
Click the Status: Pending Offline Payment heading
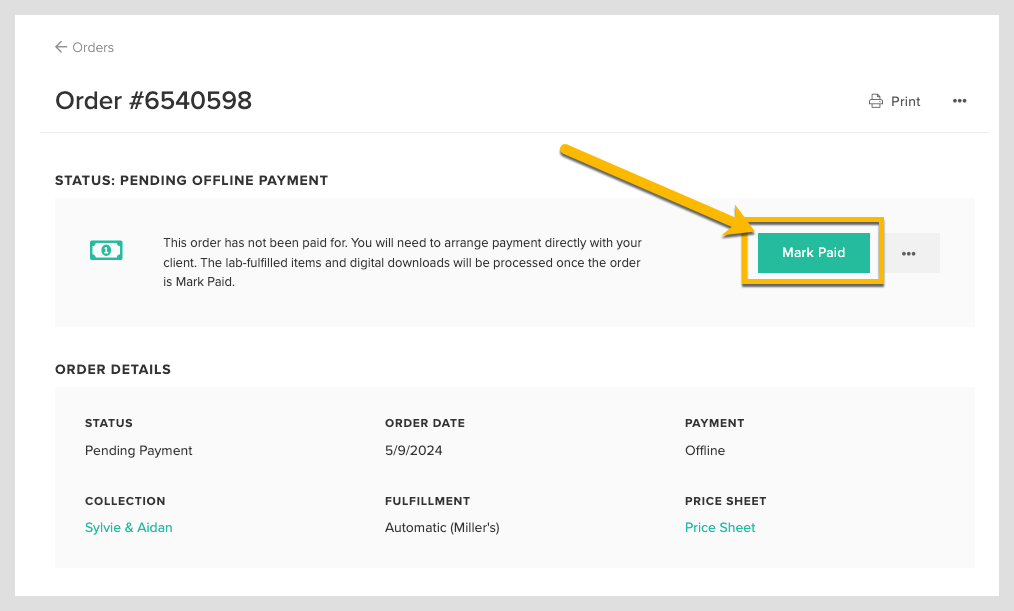click(x=191, y=181)
